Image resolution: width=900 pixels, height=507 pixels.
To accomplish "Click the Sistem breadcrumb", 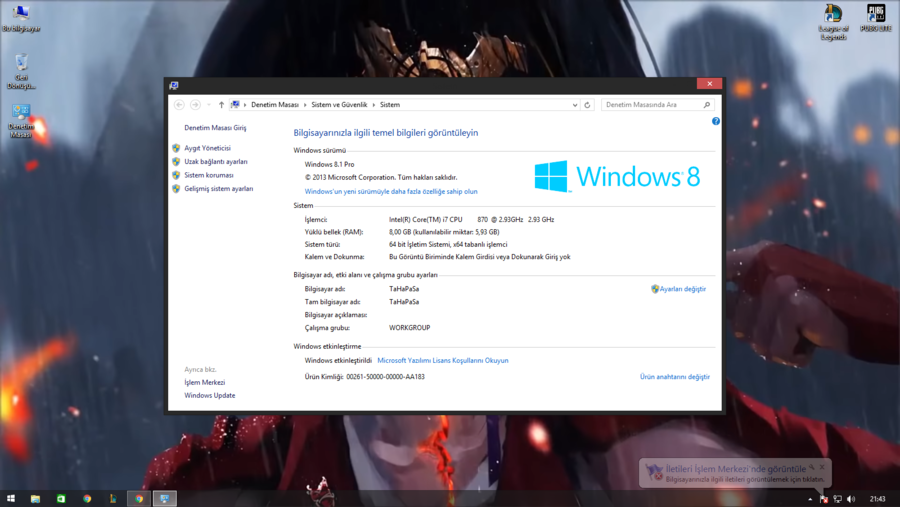I will (390, 105).
